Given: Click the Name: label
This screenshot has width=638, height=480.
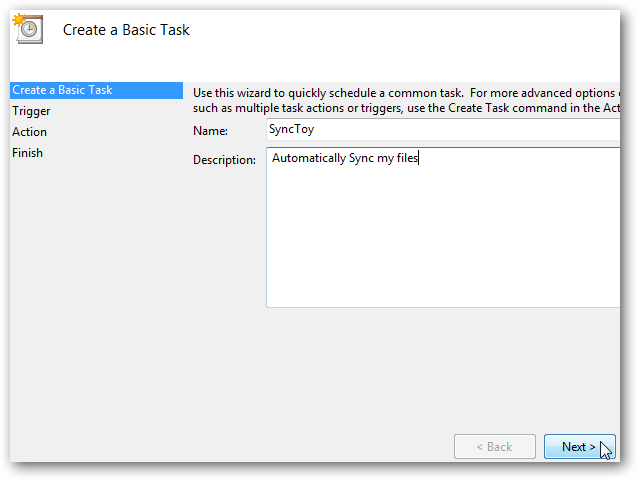Looking at the screenshot, I should click(x=210, y=131).
